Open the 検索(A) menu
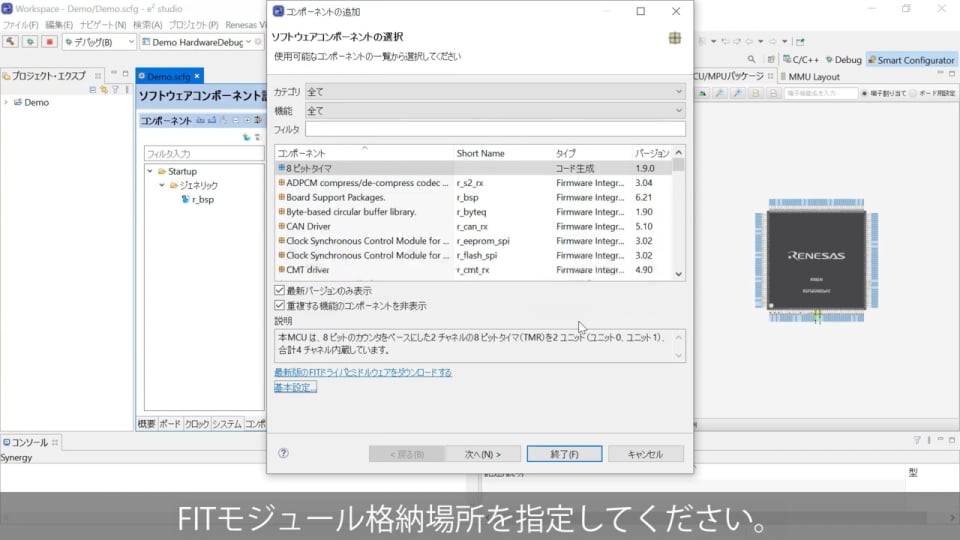The image size is (960, 540). (148, 25)
